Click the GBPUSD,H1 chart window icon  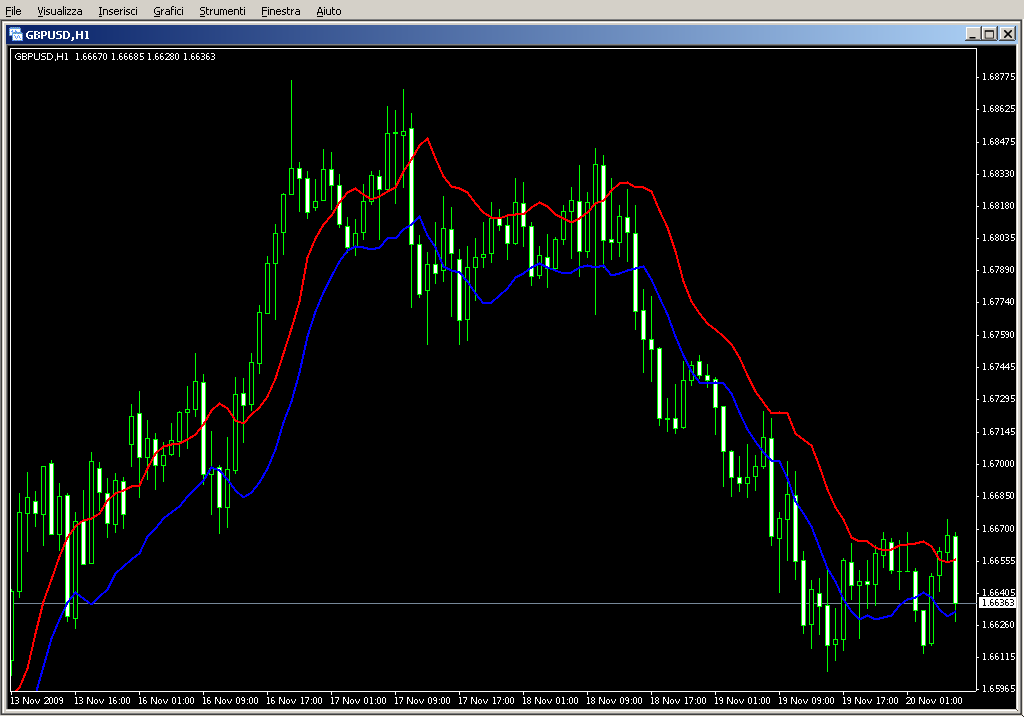click(x=16, y=35)
